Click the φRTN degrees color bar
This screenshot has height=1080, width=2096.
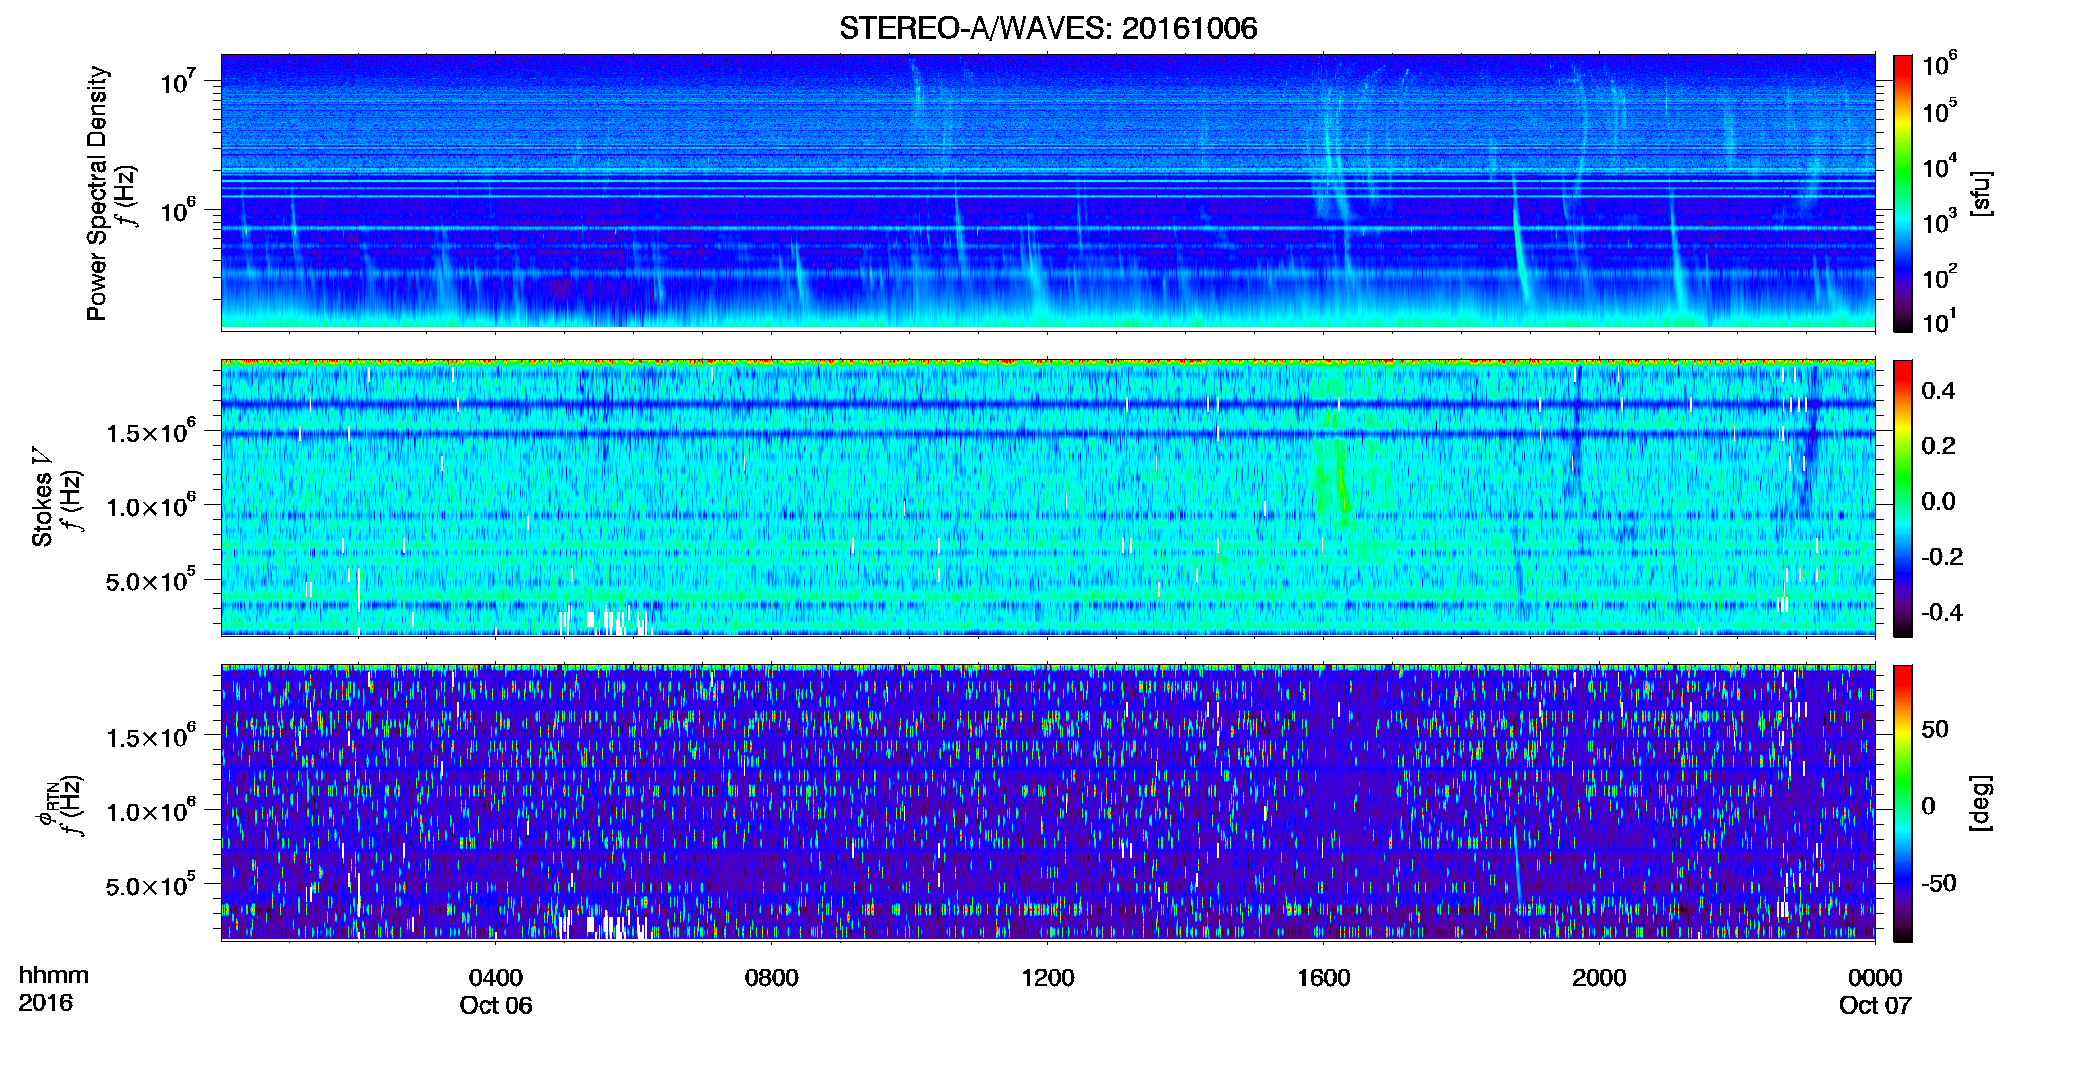coord(1903,803)
